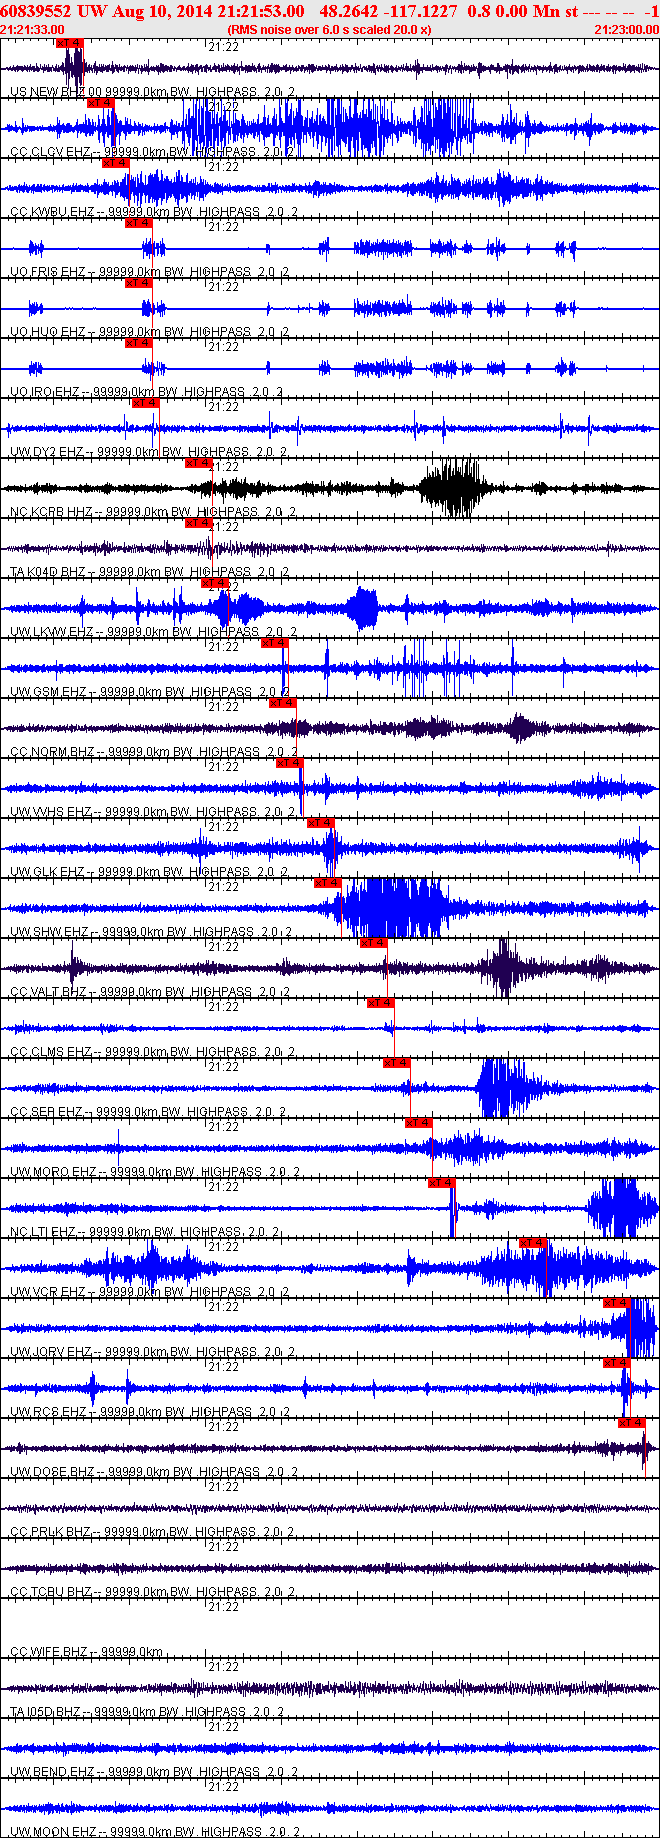
Task: Click the red pick flag on NC.LTI trace
Action: tap(441, 1183)
